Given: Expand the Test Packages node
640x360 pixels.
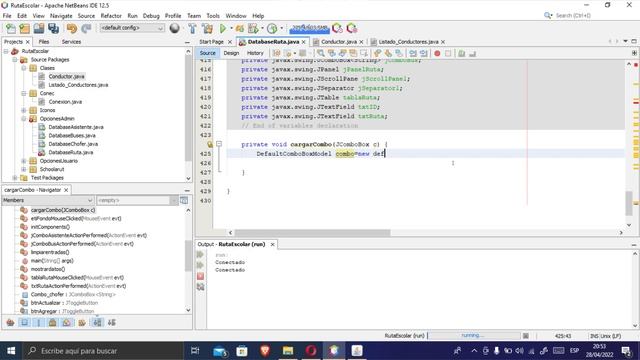Looking at the screenshot, I should (x=15, y=178).
